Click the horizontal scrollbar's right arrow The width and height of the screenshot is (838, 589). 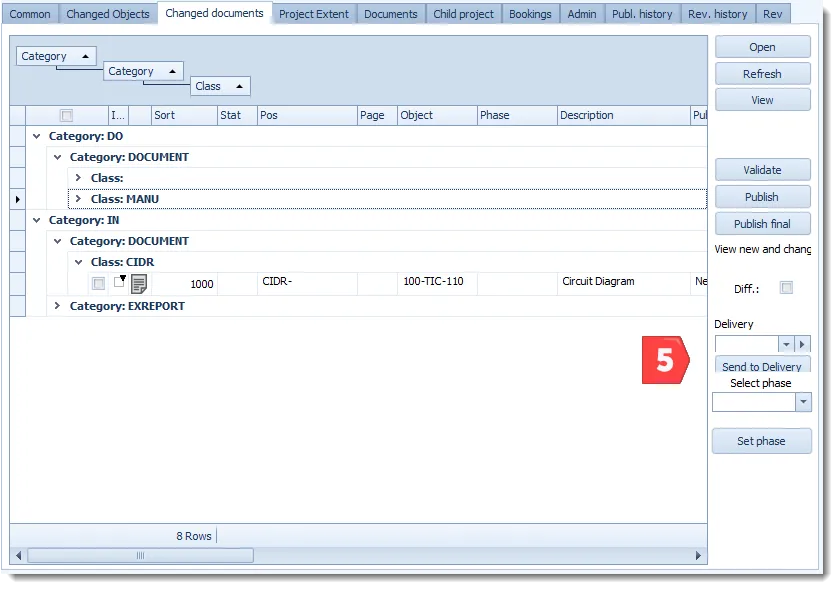coord(698,556)
